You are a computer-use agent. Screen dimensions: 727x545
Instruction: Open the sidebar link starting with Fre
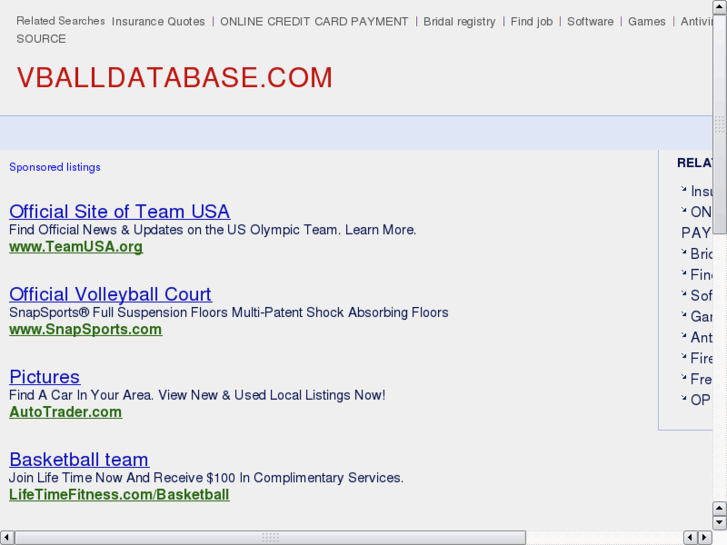pyautogui.click(x=701, y=379)
